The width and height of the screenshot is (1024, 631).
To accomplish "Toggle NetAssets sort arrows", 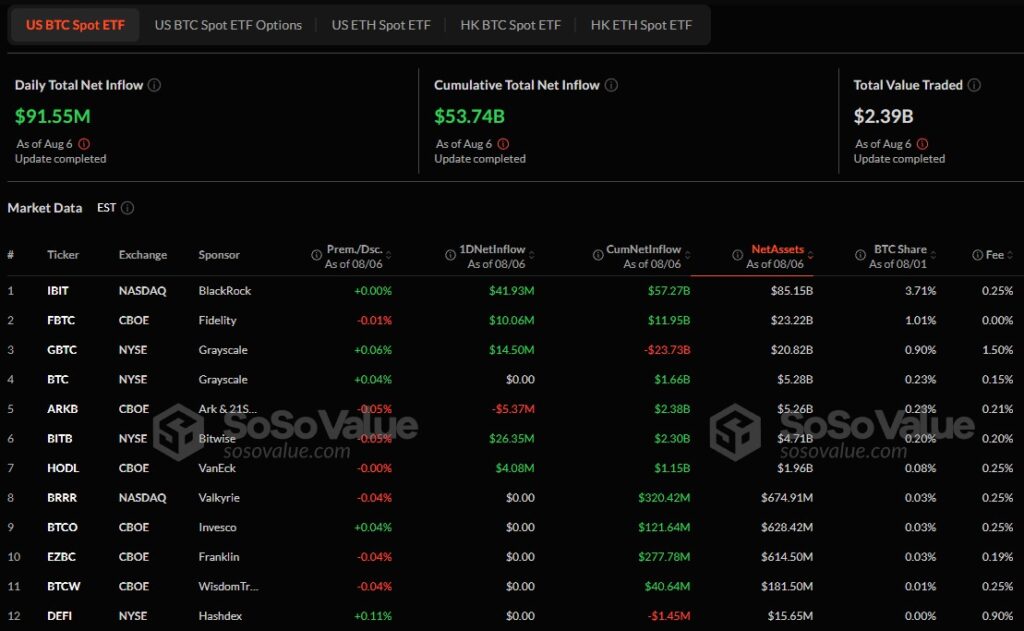I will (x=810, y=255).
